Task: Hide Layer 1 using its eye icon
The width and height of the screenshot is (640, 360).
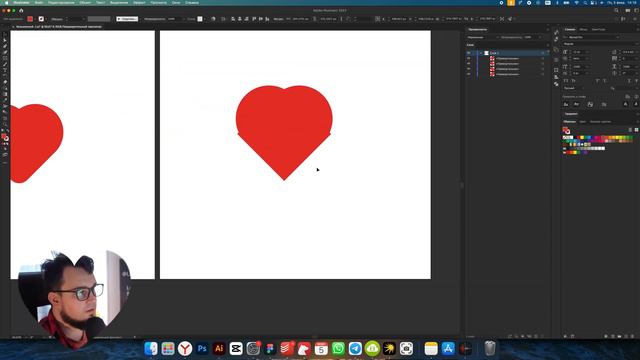Action: tap(468, 53)
